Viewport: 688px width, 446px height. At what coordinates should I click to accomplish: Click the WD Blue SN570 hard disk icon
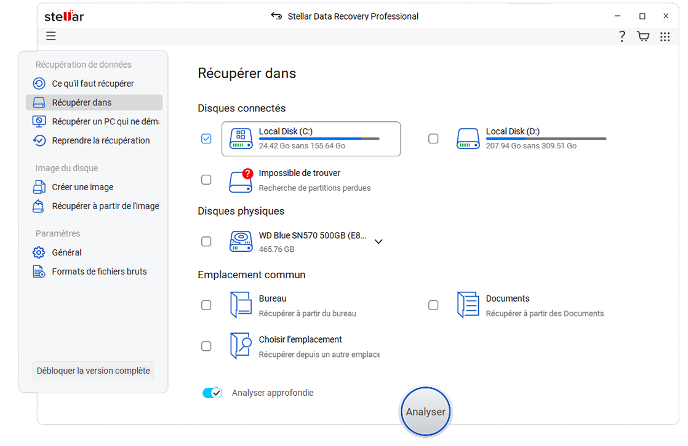[x=241, y=241]
